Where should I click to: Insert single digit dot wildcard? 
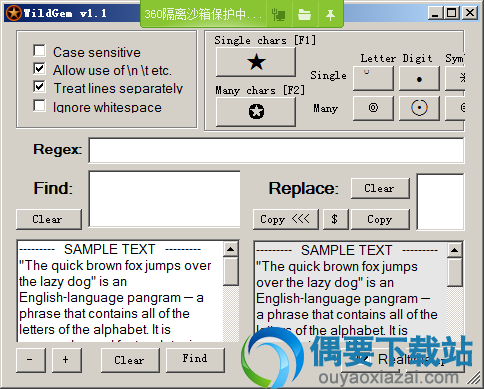tap(419, 78)
